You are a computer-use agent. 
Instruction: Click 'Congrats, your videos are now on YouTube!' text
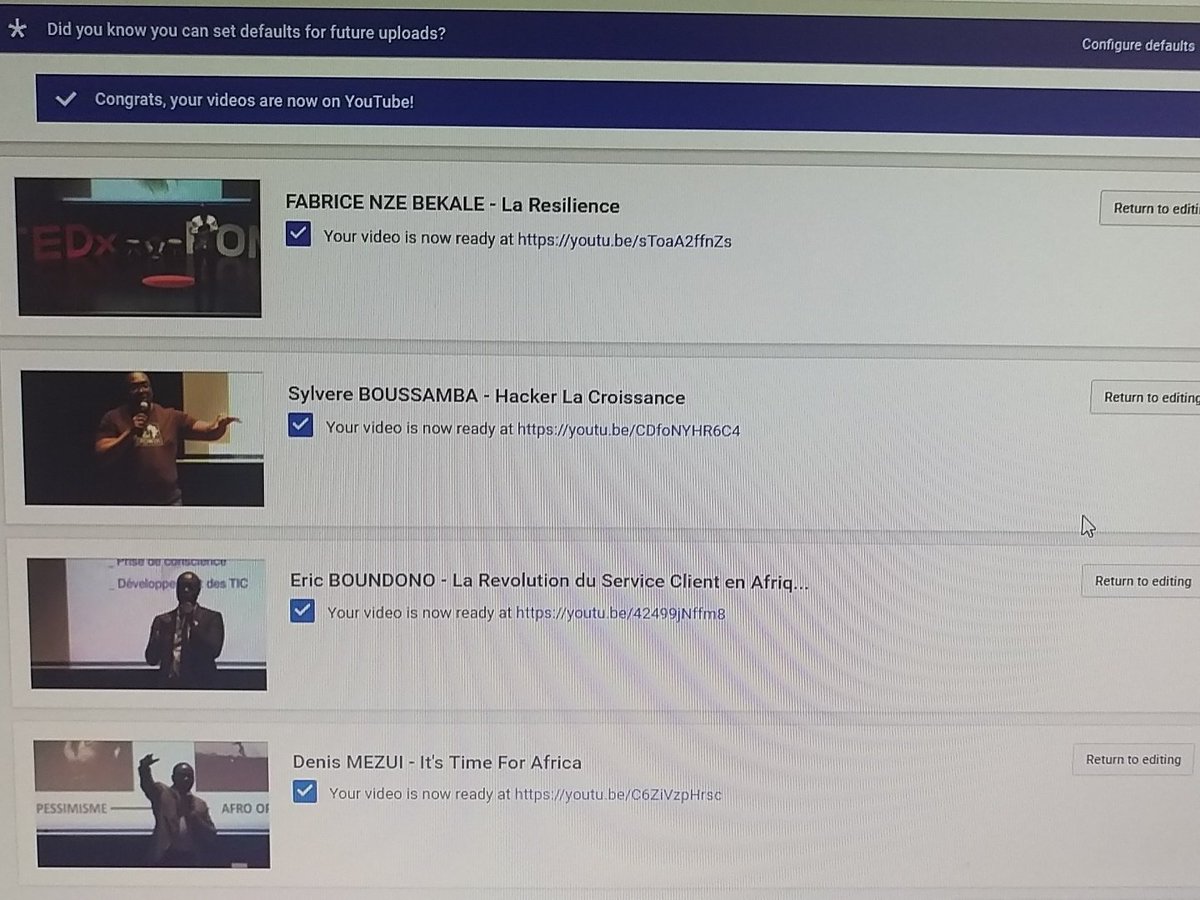254,100
